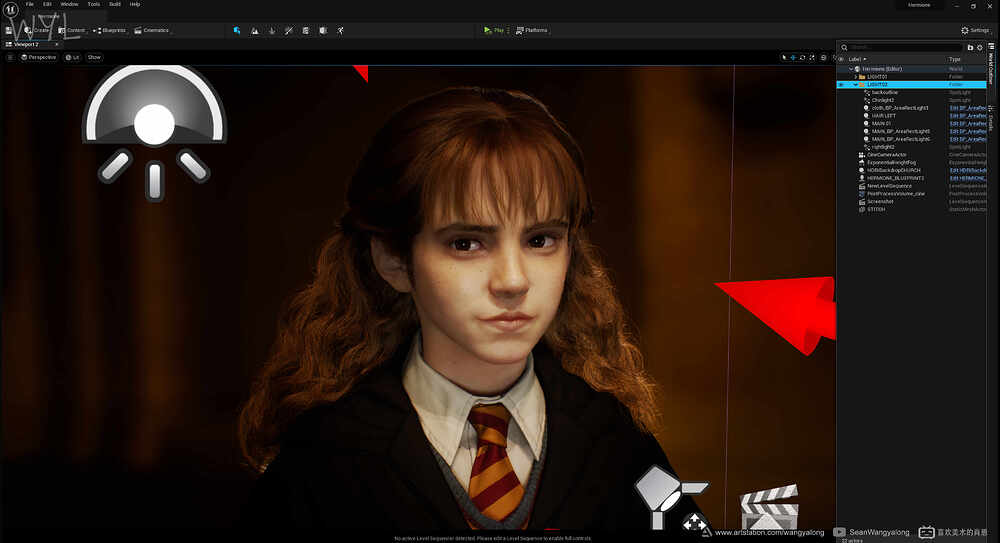Choose the viewport select cursor tool

[x=784, y=57]
